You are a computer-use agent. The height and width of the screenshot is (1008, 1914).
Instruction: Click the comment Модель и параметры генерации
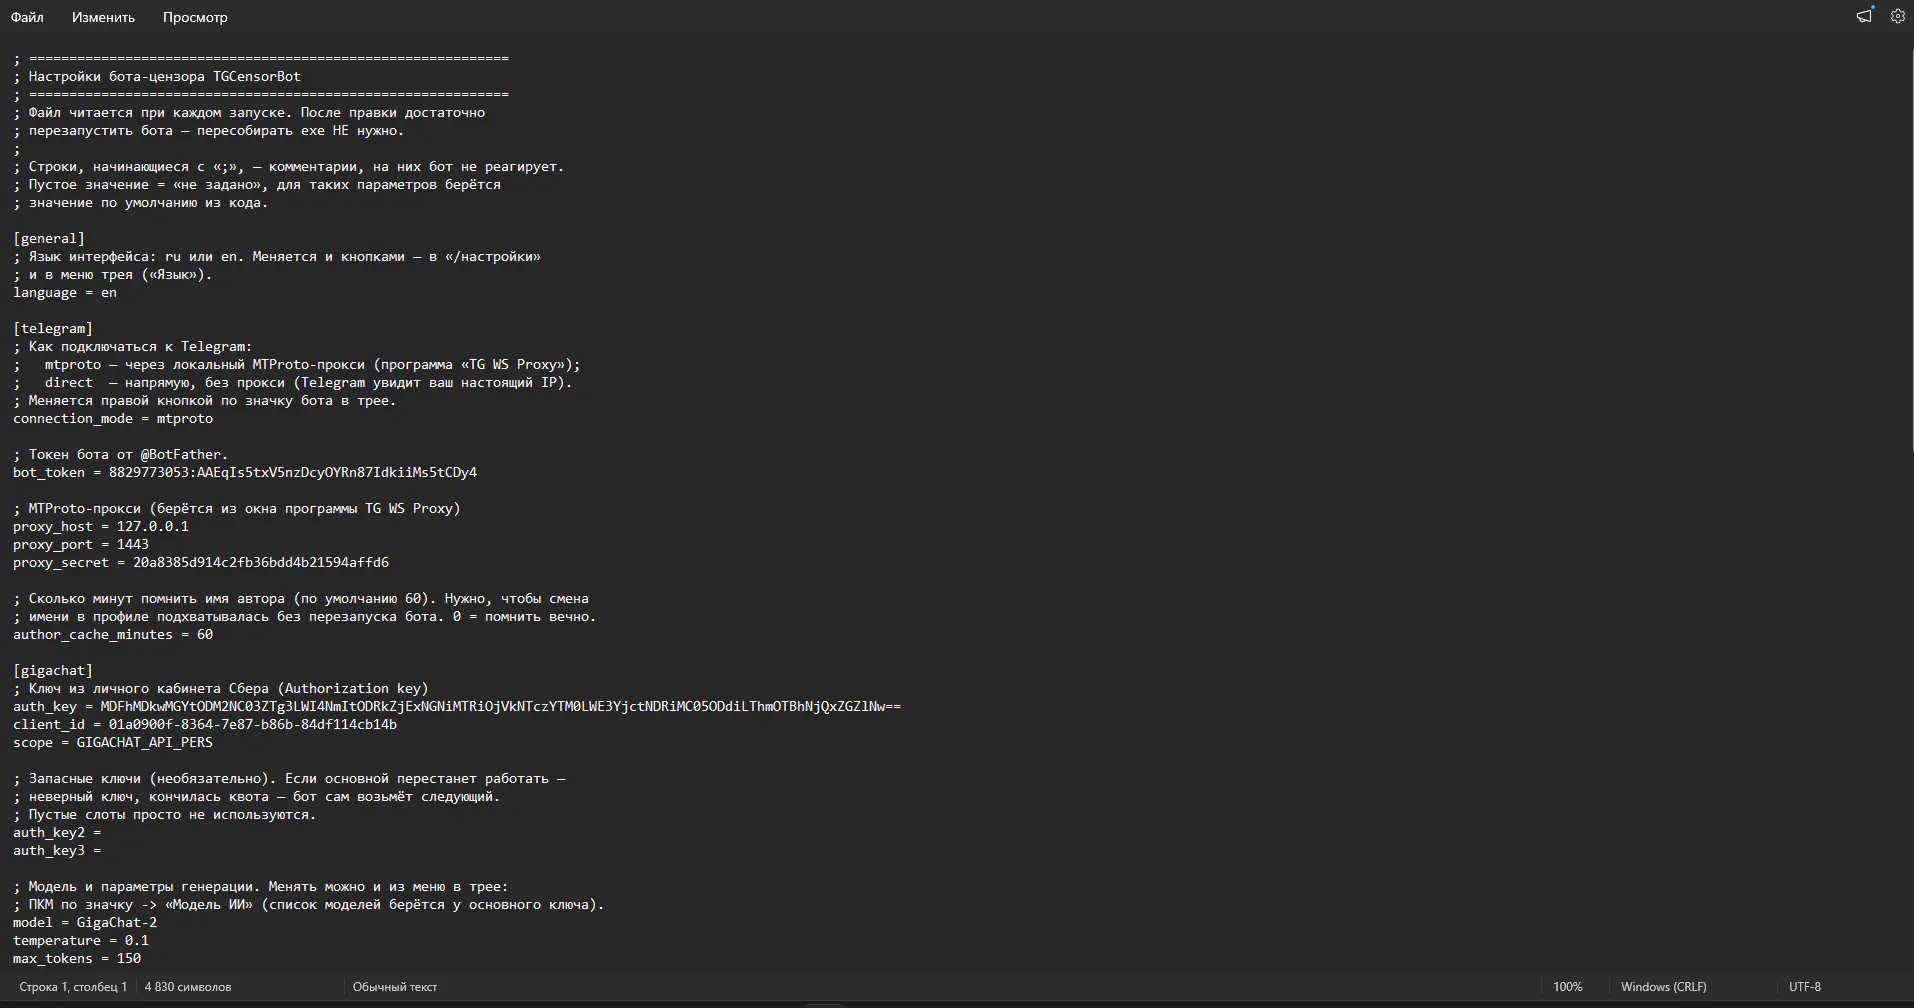(x=261, y=886)
